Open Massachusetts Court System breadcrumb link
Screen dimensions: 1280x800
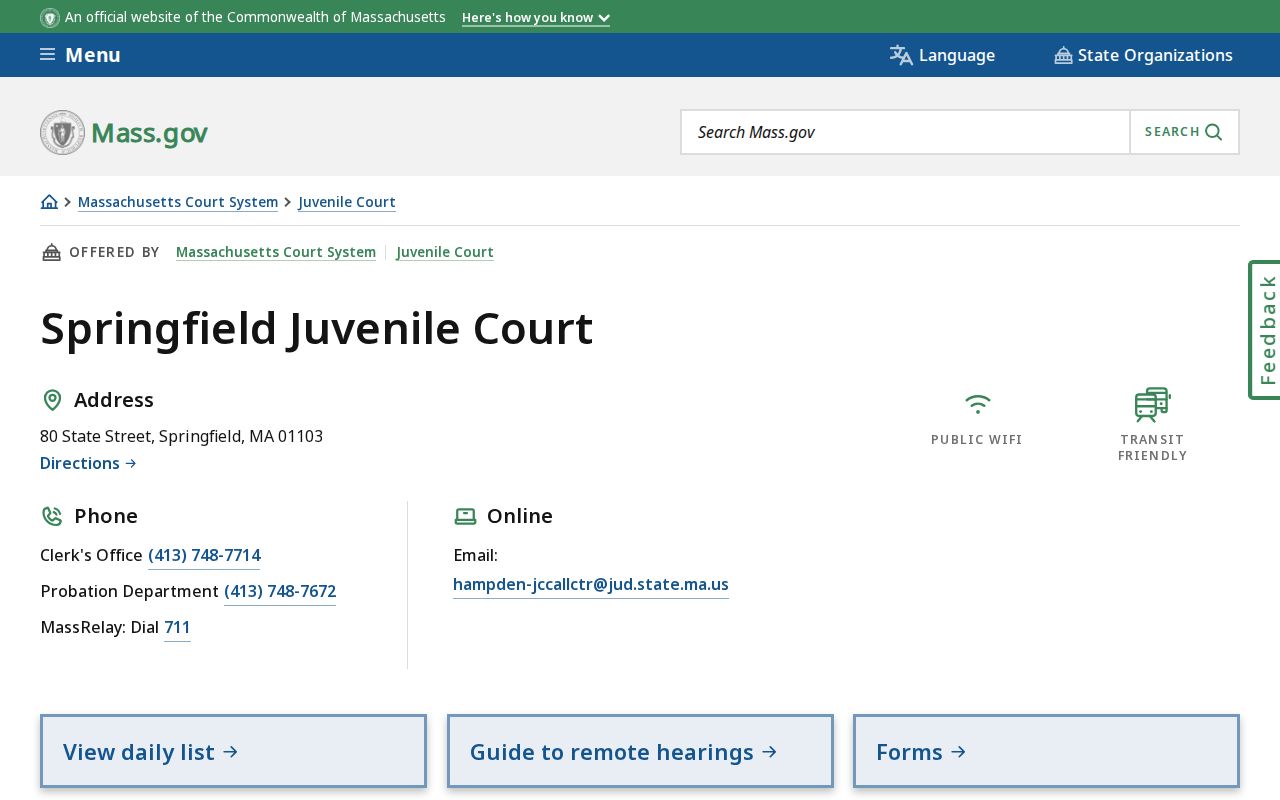178,202
